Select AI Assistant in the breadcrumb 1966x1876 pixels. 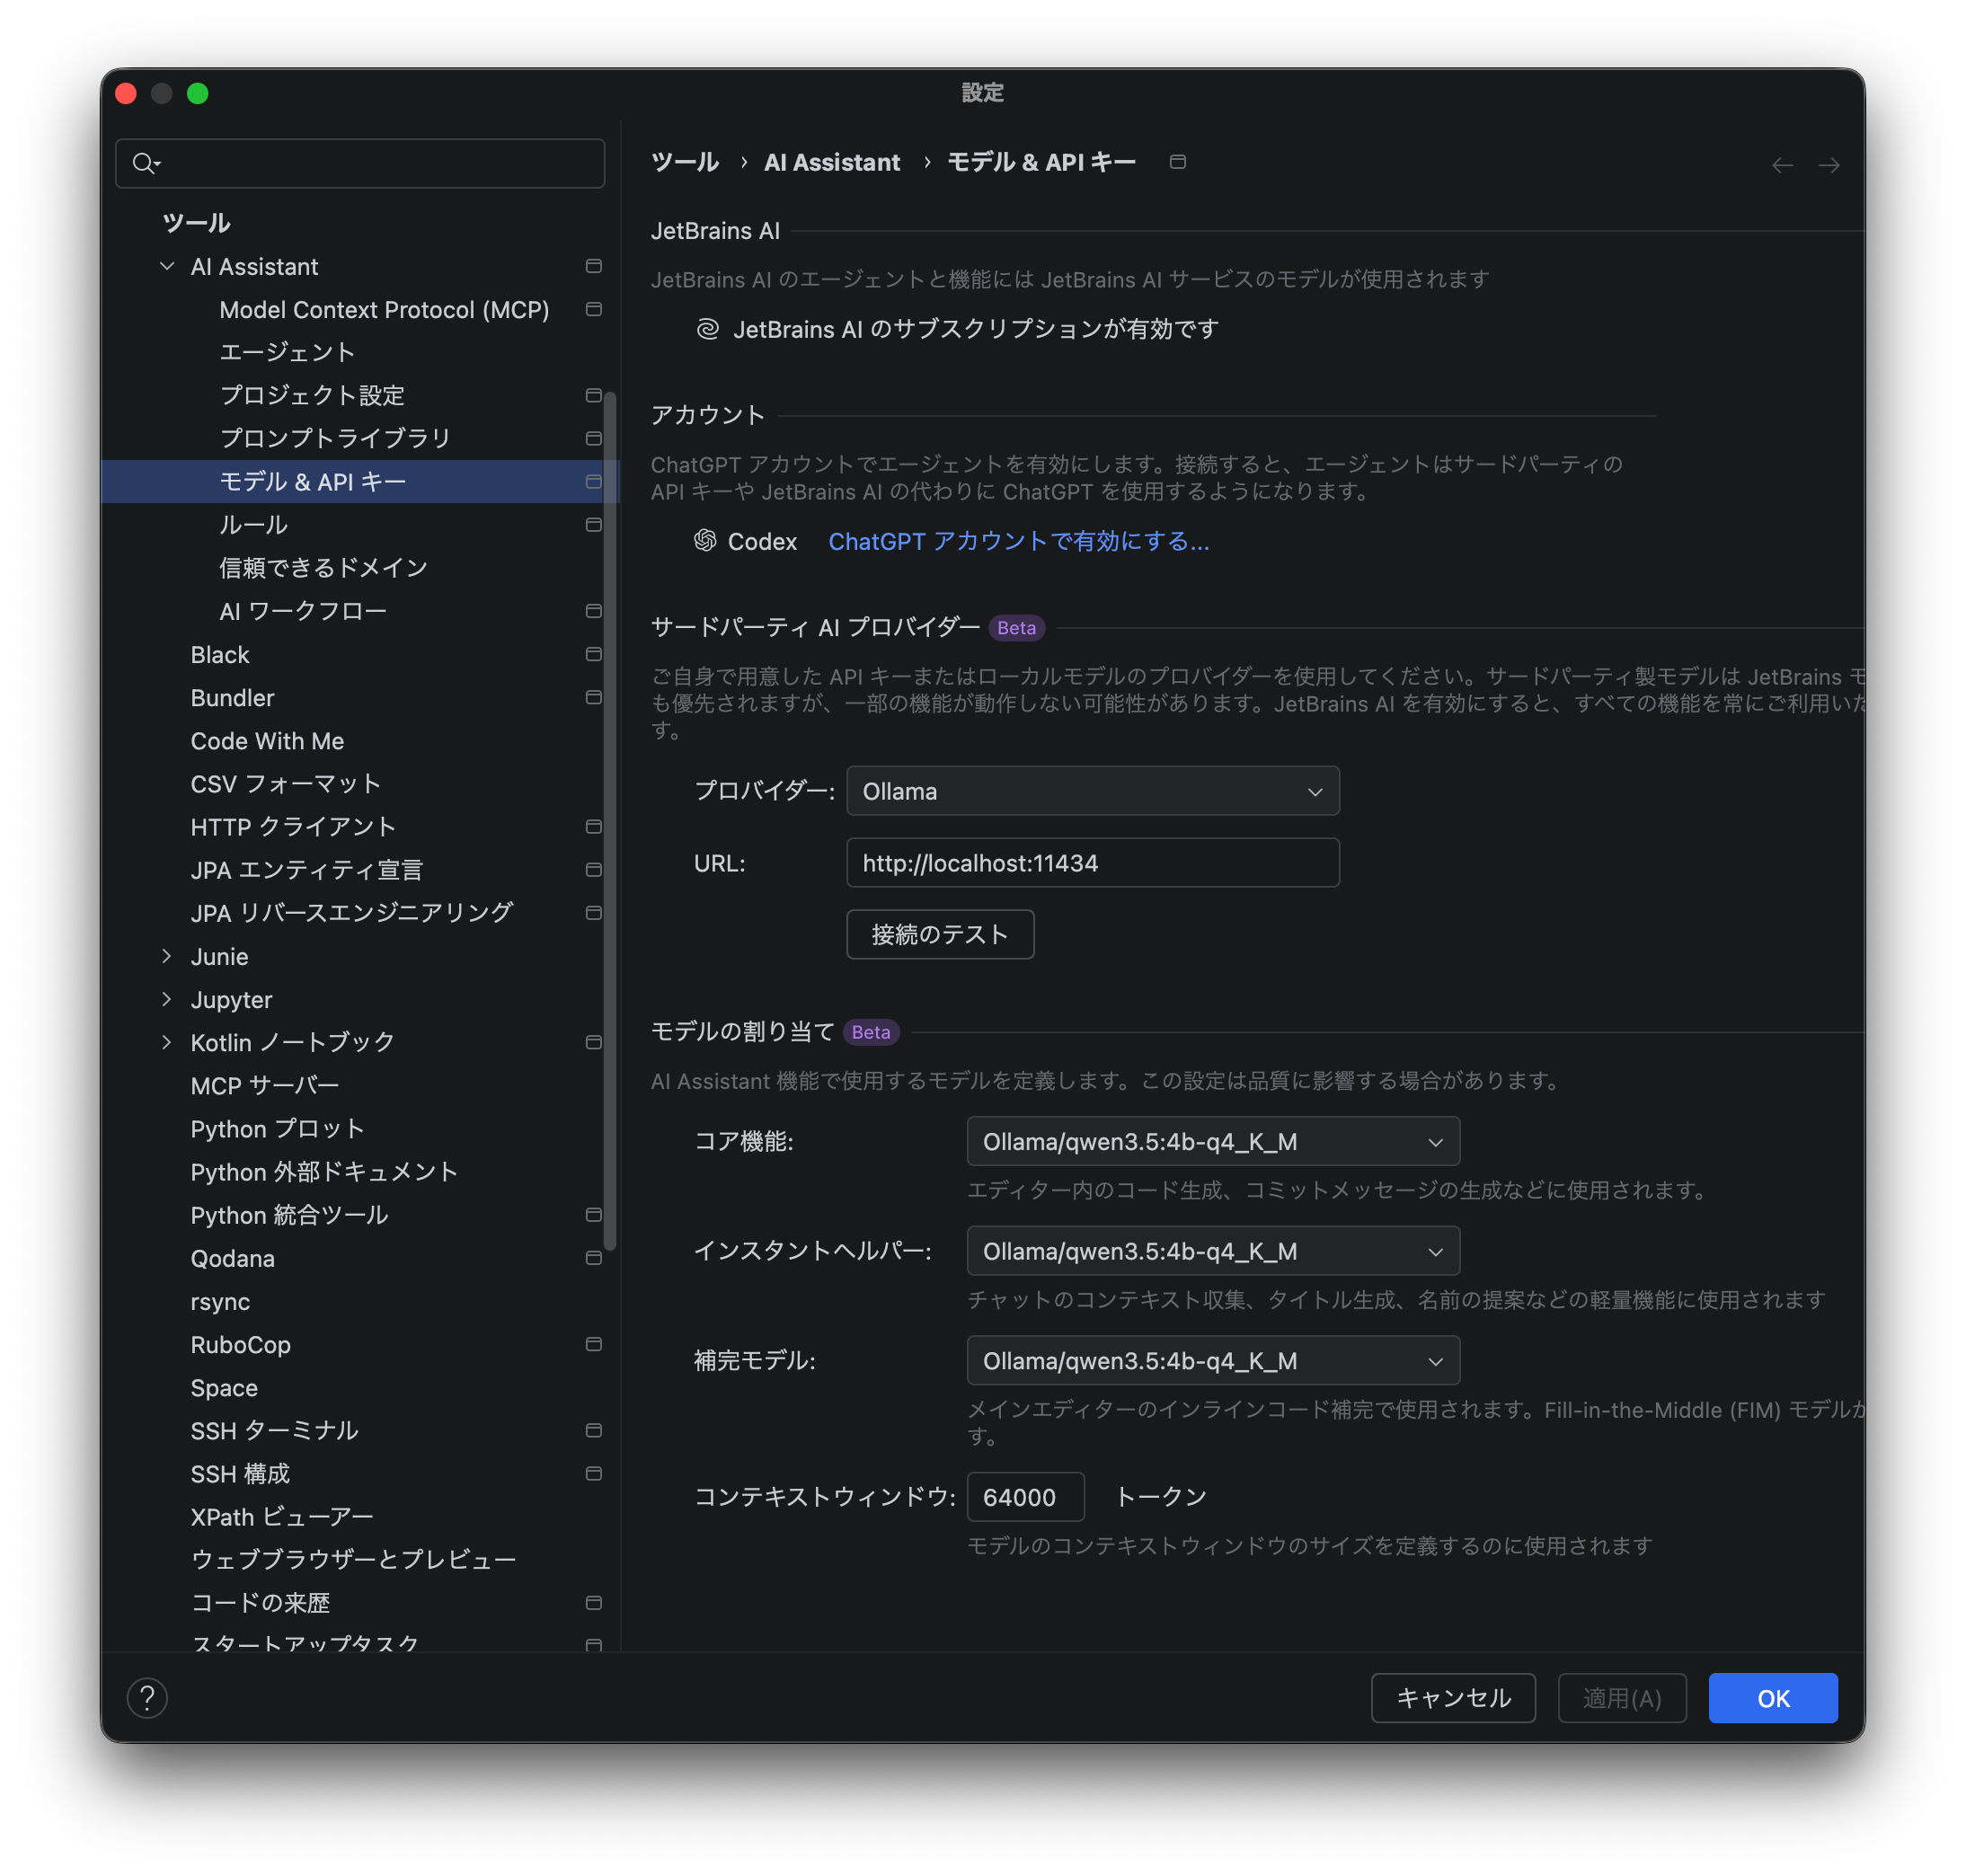click(831, 161)
